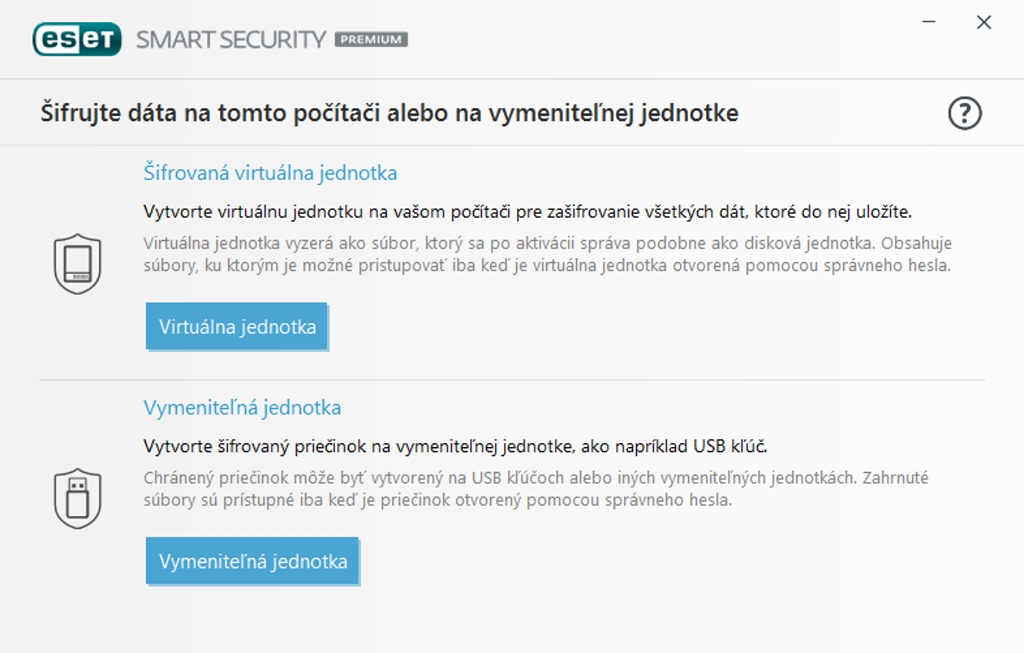This screenshot has width=1024, height=653.
Task: Close the ESET Smart Security window
Action: 984,23
